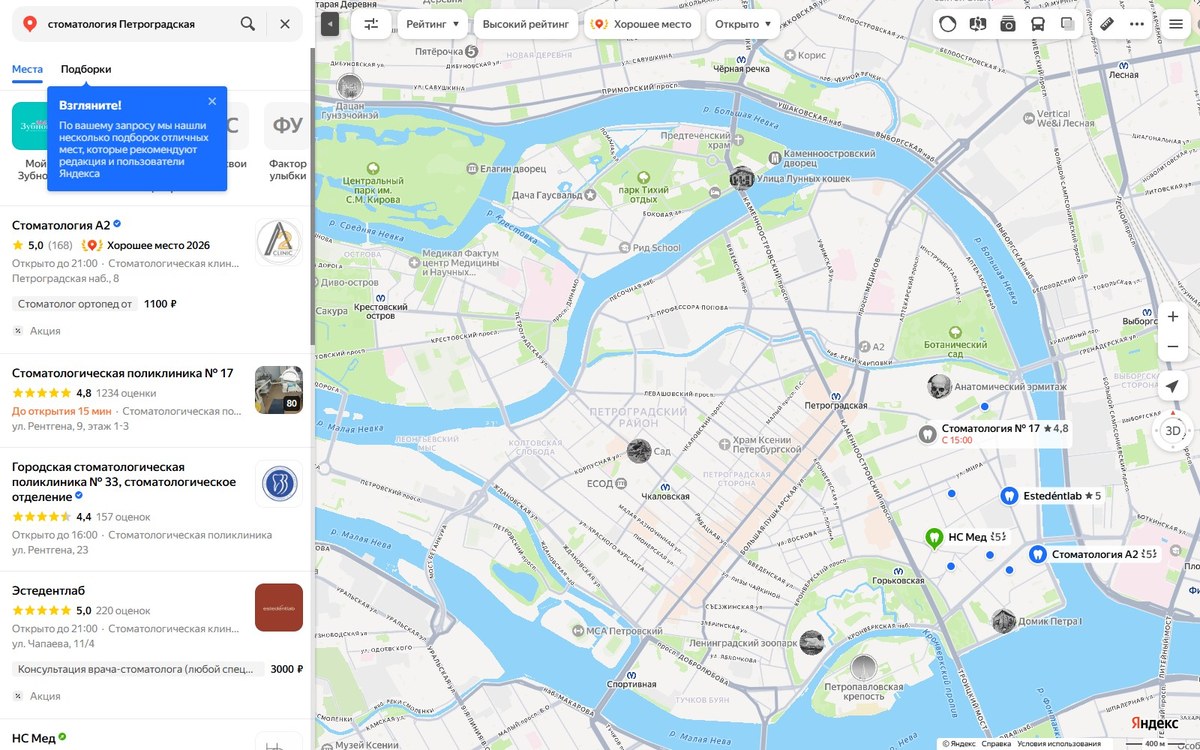
Task: Toggle the 3D map view
Action: tap(1173, 431)
